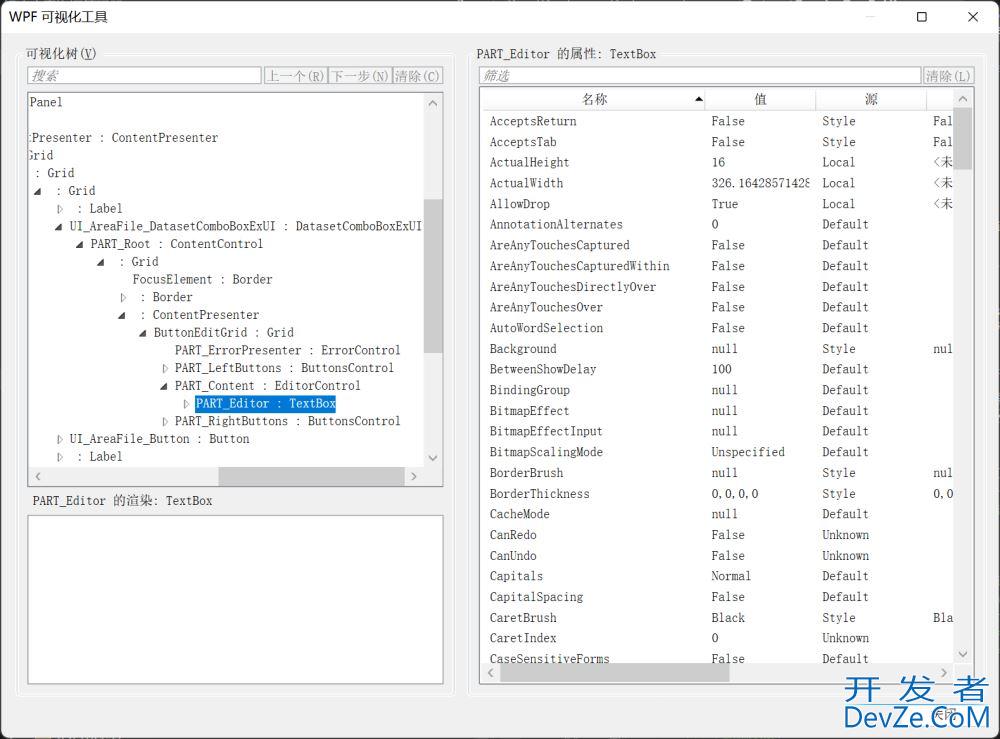Expand the last Label node
The image size is (1000, 739).
coord(60,457)
